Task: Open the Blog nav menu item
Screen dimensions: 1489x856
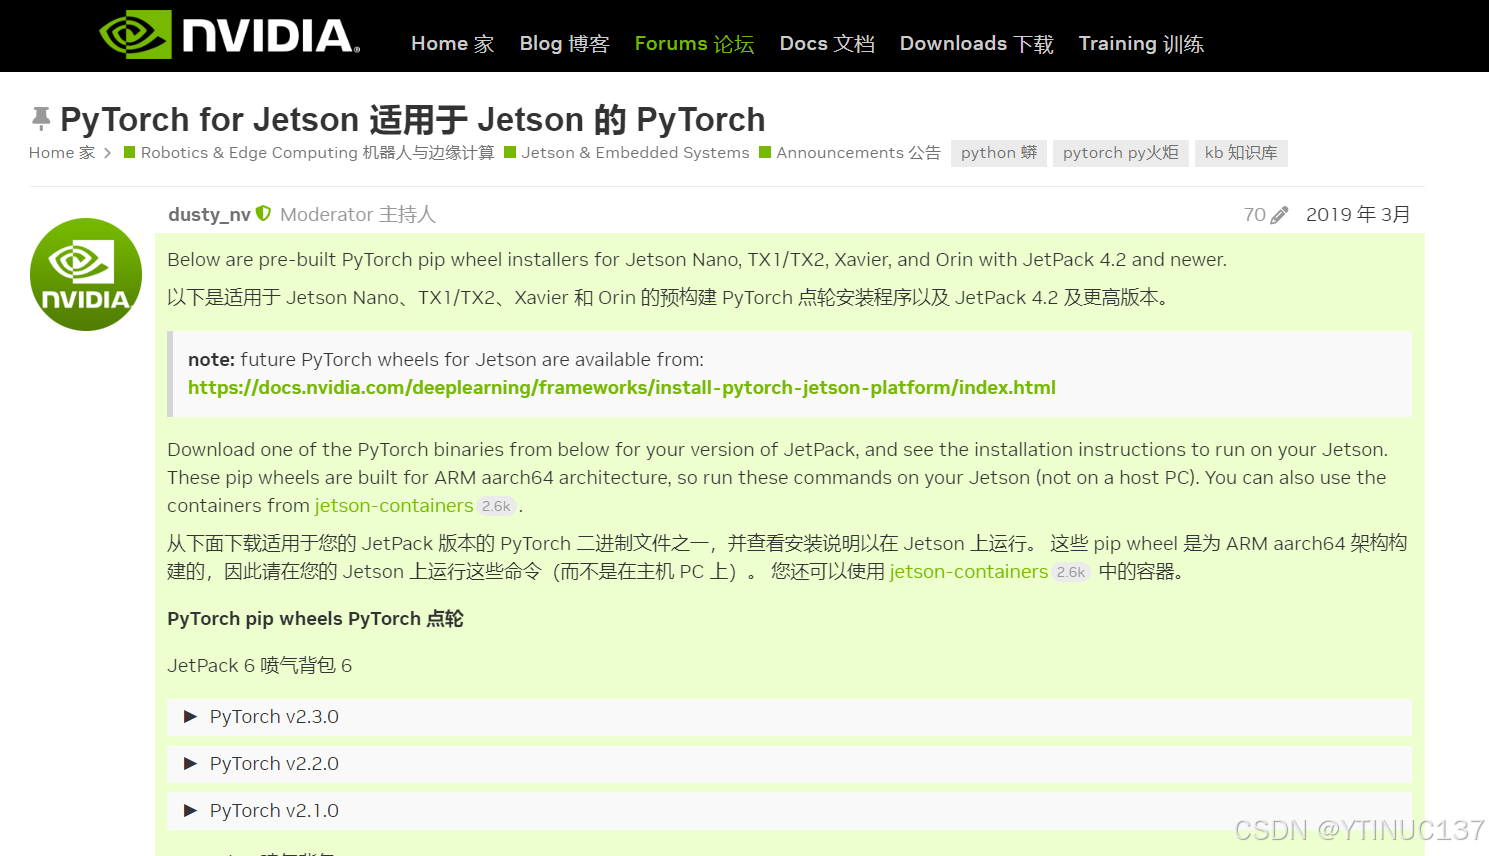Action: point(564,44)
